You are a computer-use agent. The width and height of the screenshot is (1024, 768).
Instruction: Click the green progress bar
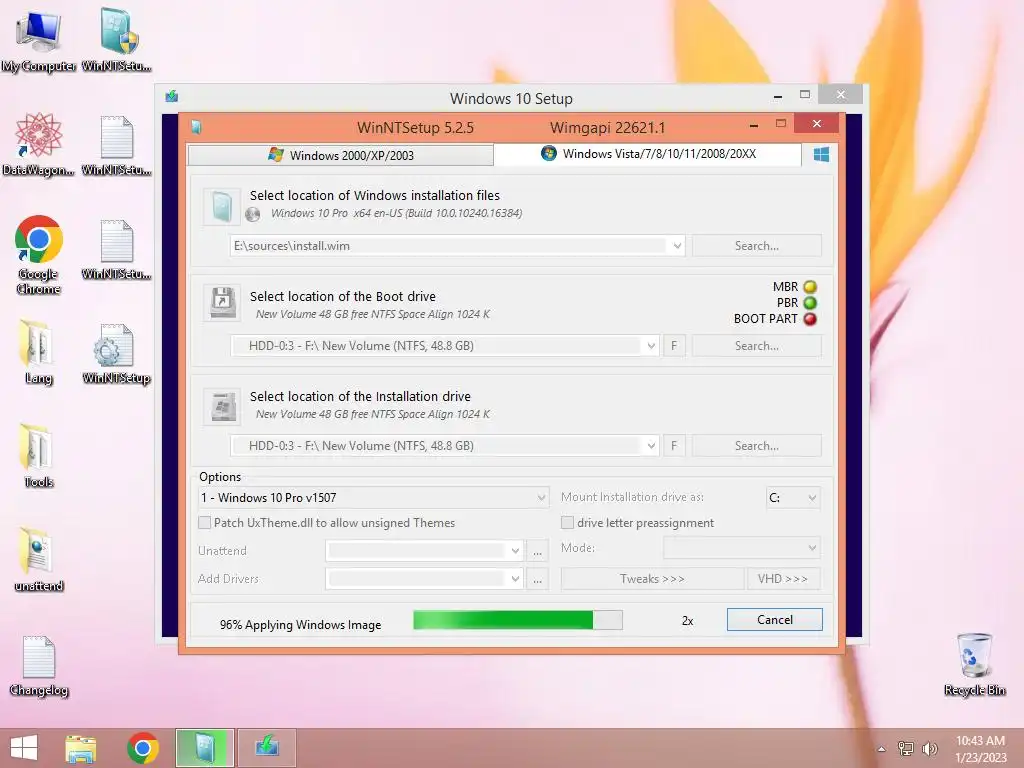click(517, 620)
